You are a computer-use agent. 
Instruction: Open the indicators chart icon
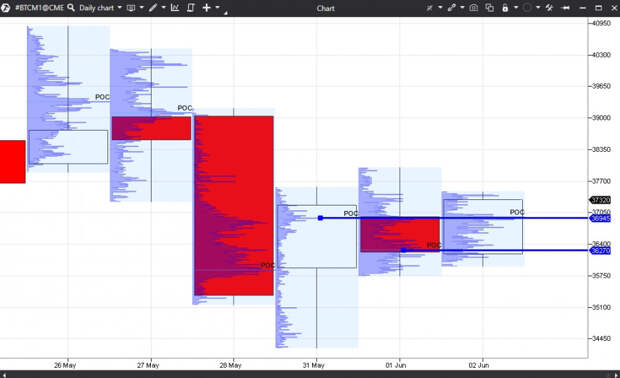pos(175,8)
